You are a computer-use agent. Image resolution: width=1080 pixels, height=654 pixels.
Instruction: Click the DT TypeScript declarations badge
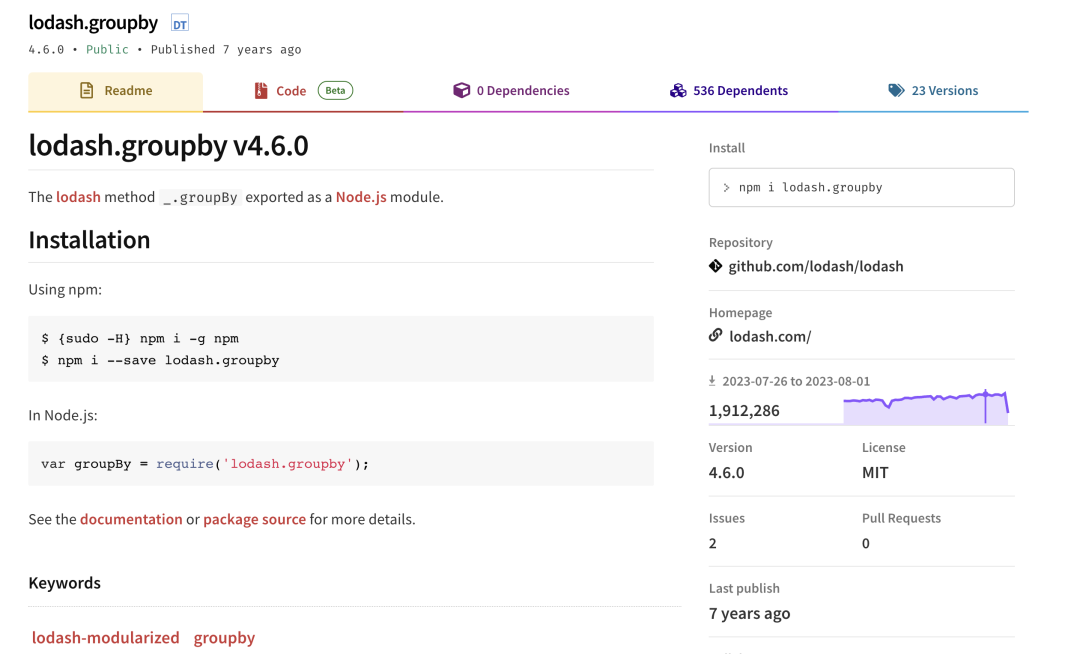(180, 24)
